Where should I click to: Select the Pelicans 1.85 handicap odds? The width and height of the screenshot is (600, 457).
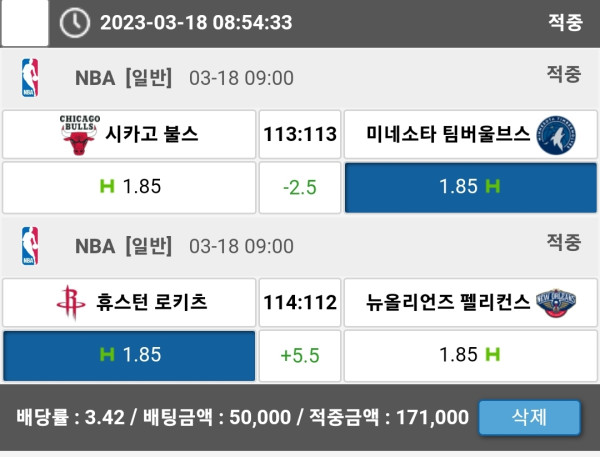pos(470,355)
